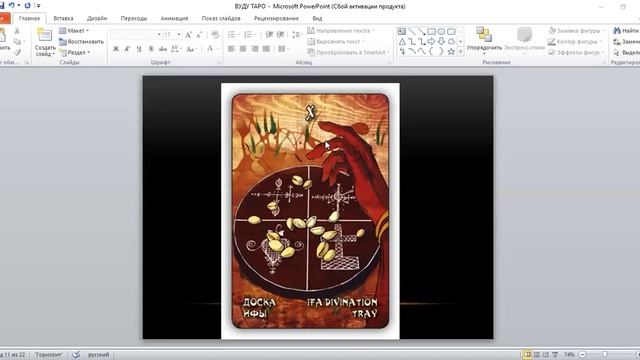Click Преобразовать в SmartArt button

pyautogui.click(x=348, y=52)
